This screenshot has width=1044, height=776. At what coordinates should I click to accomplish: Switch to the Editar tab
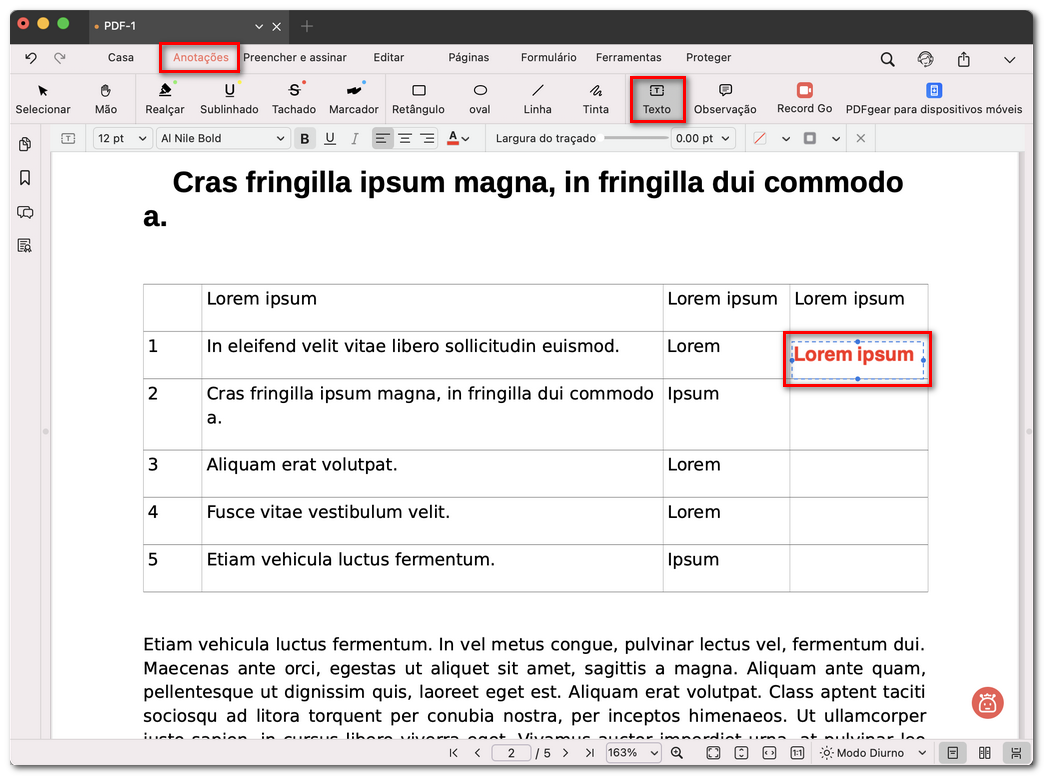389,58
